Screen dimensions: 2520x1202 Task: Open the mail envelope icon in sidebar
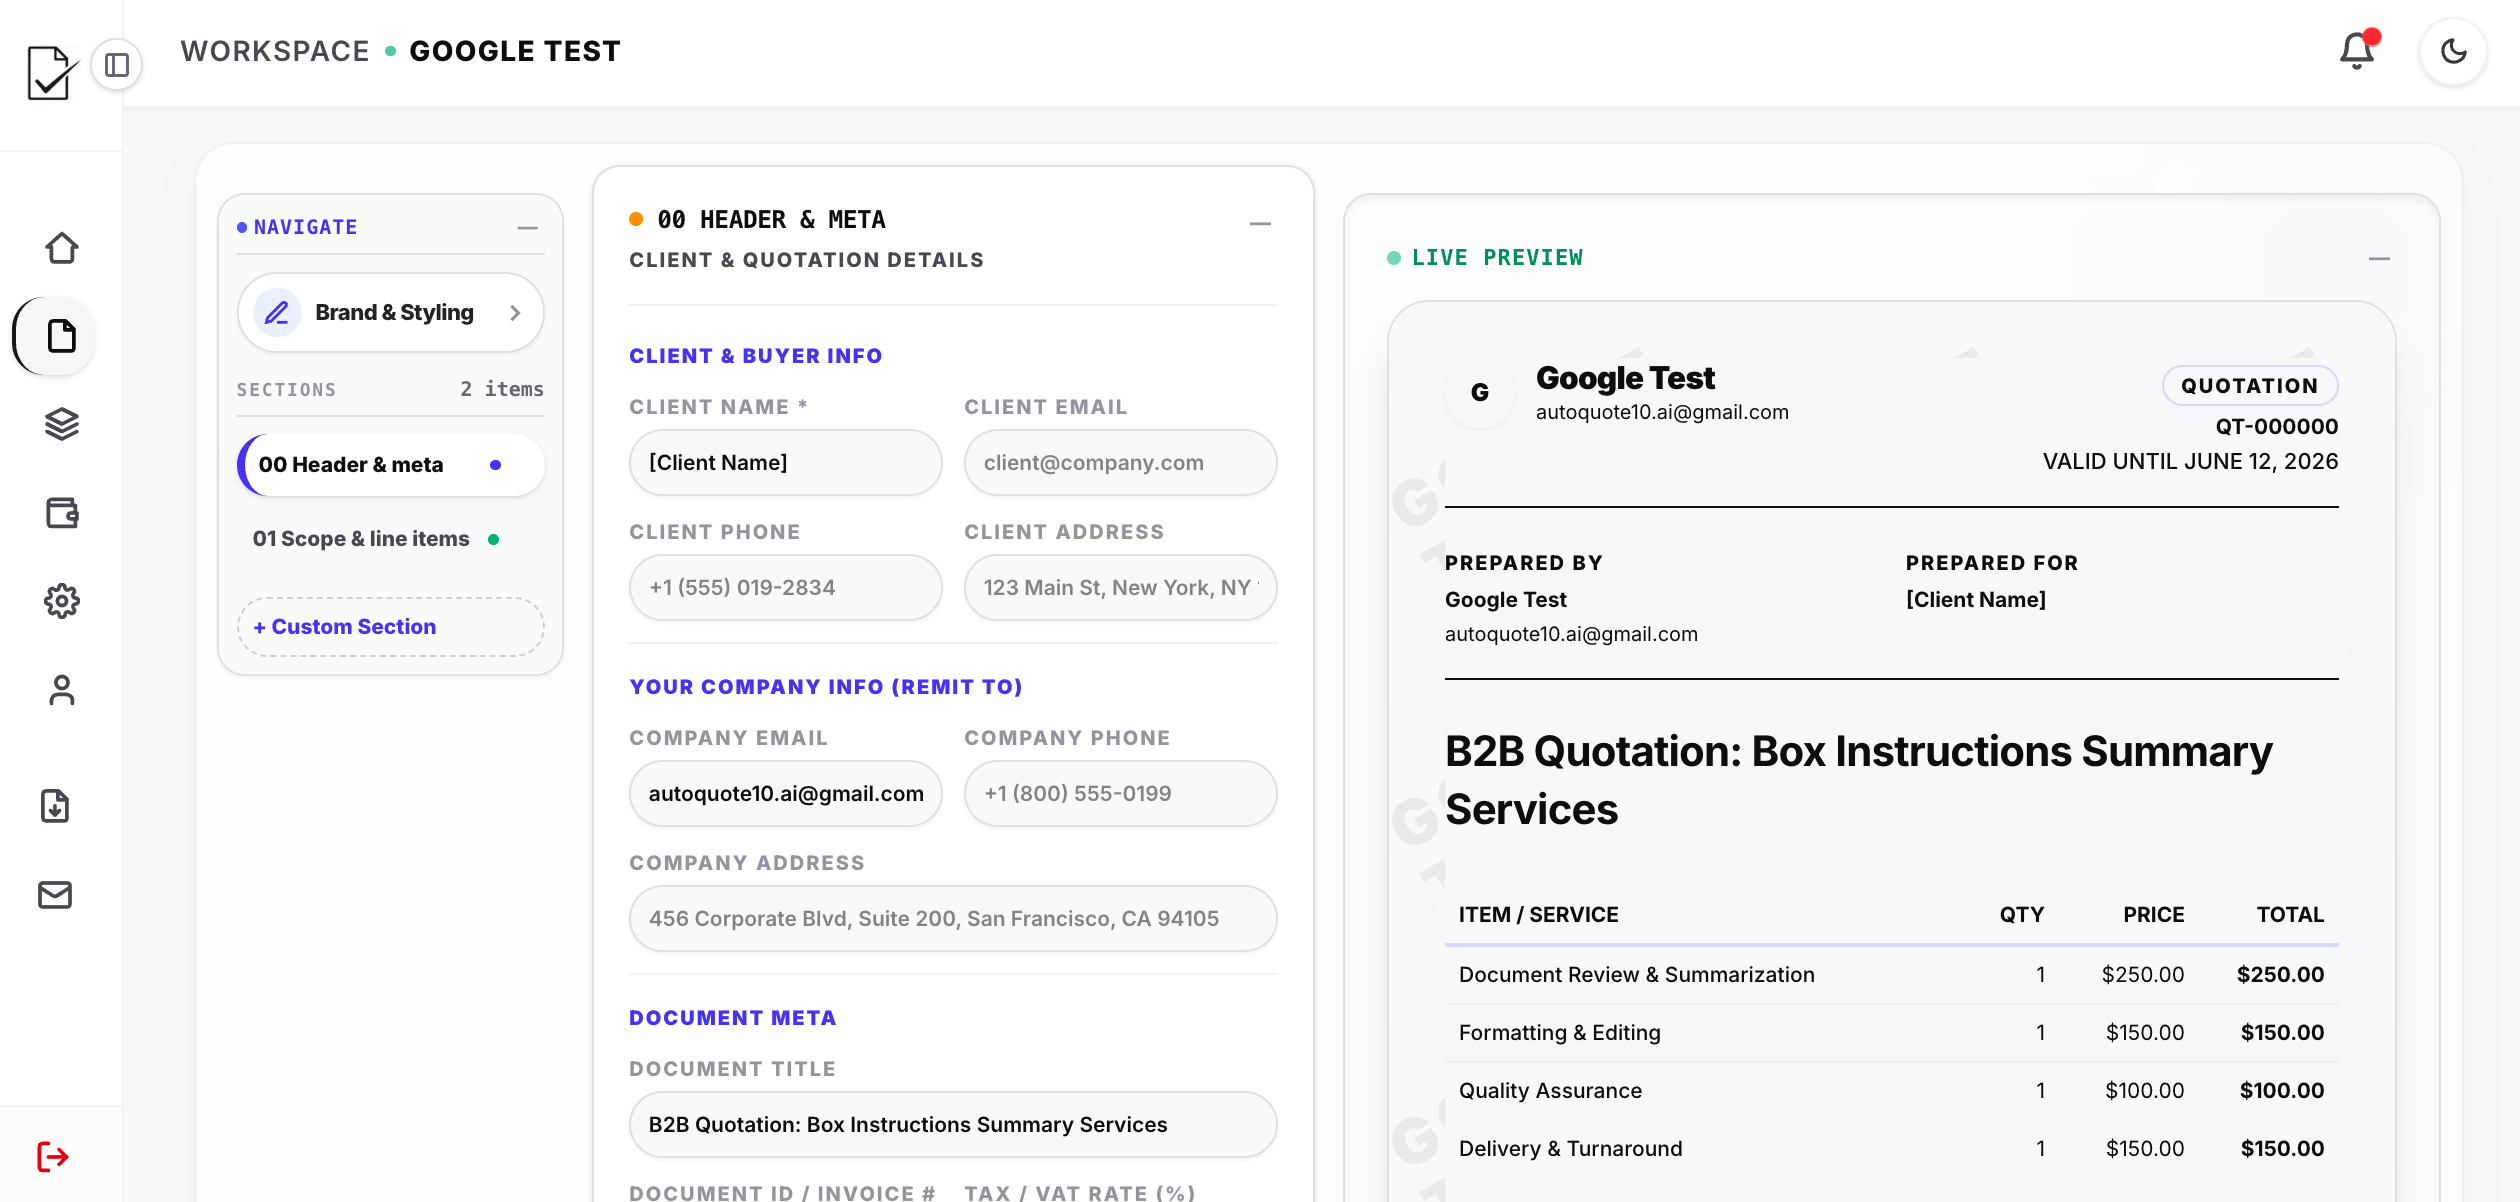tap(55, 895)
